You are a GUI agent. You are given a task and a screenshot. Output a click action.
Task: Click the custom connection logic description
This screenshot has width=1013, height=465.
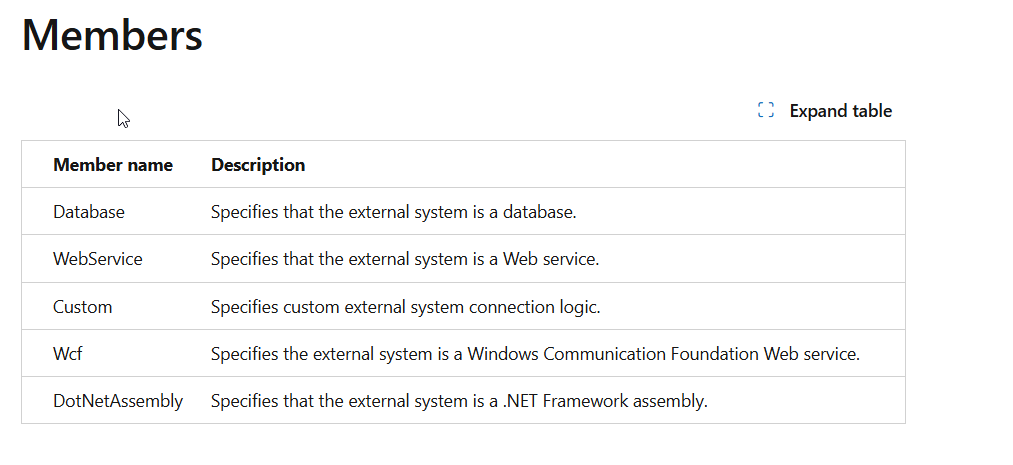(406, 307)
